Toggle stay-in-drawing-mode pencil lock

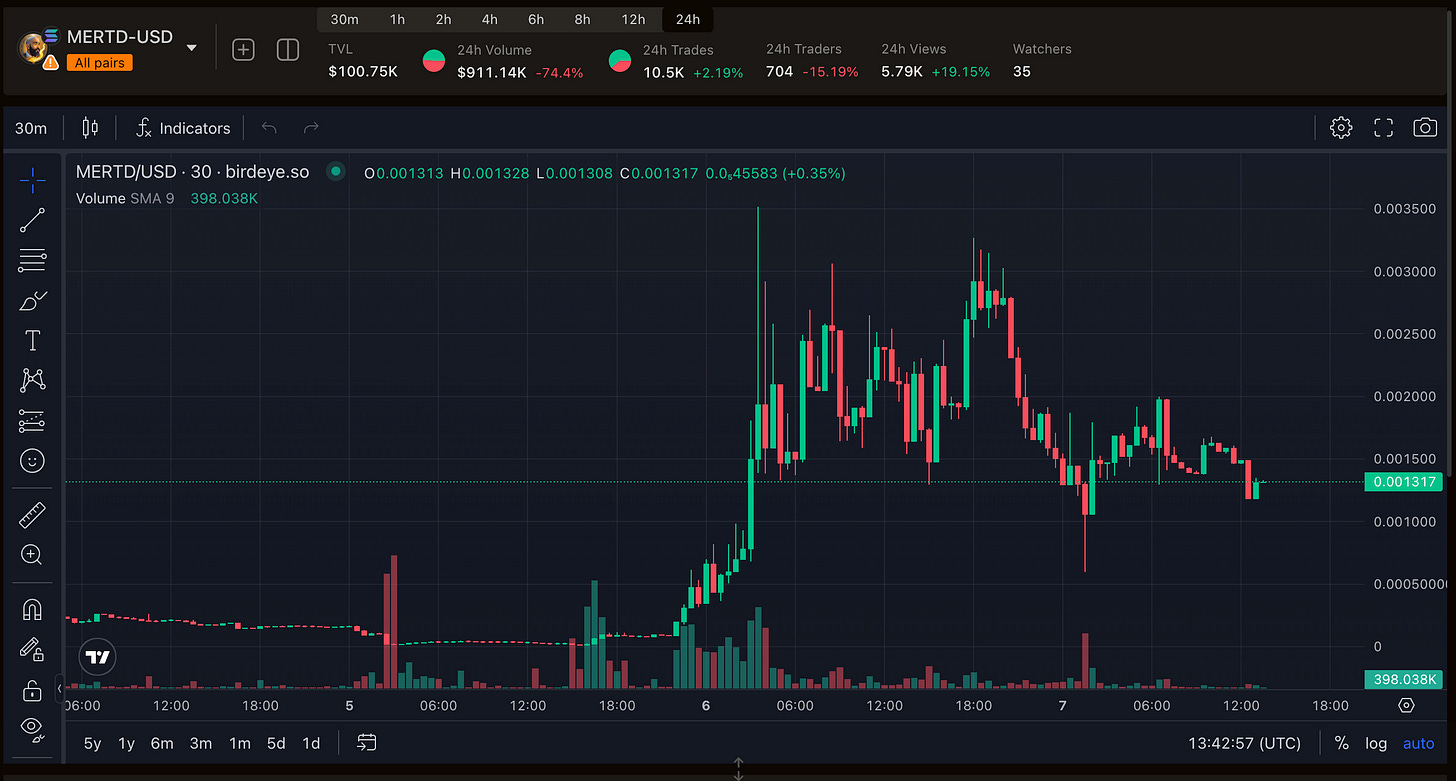(x=32, y=649)
